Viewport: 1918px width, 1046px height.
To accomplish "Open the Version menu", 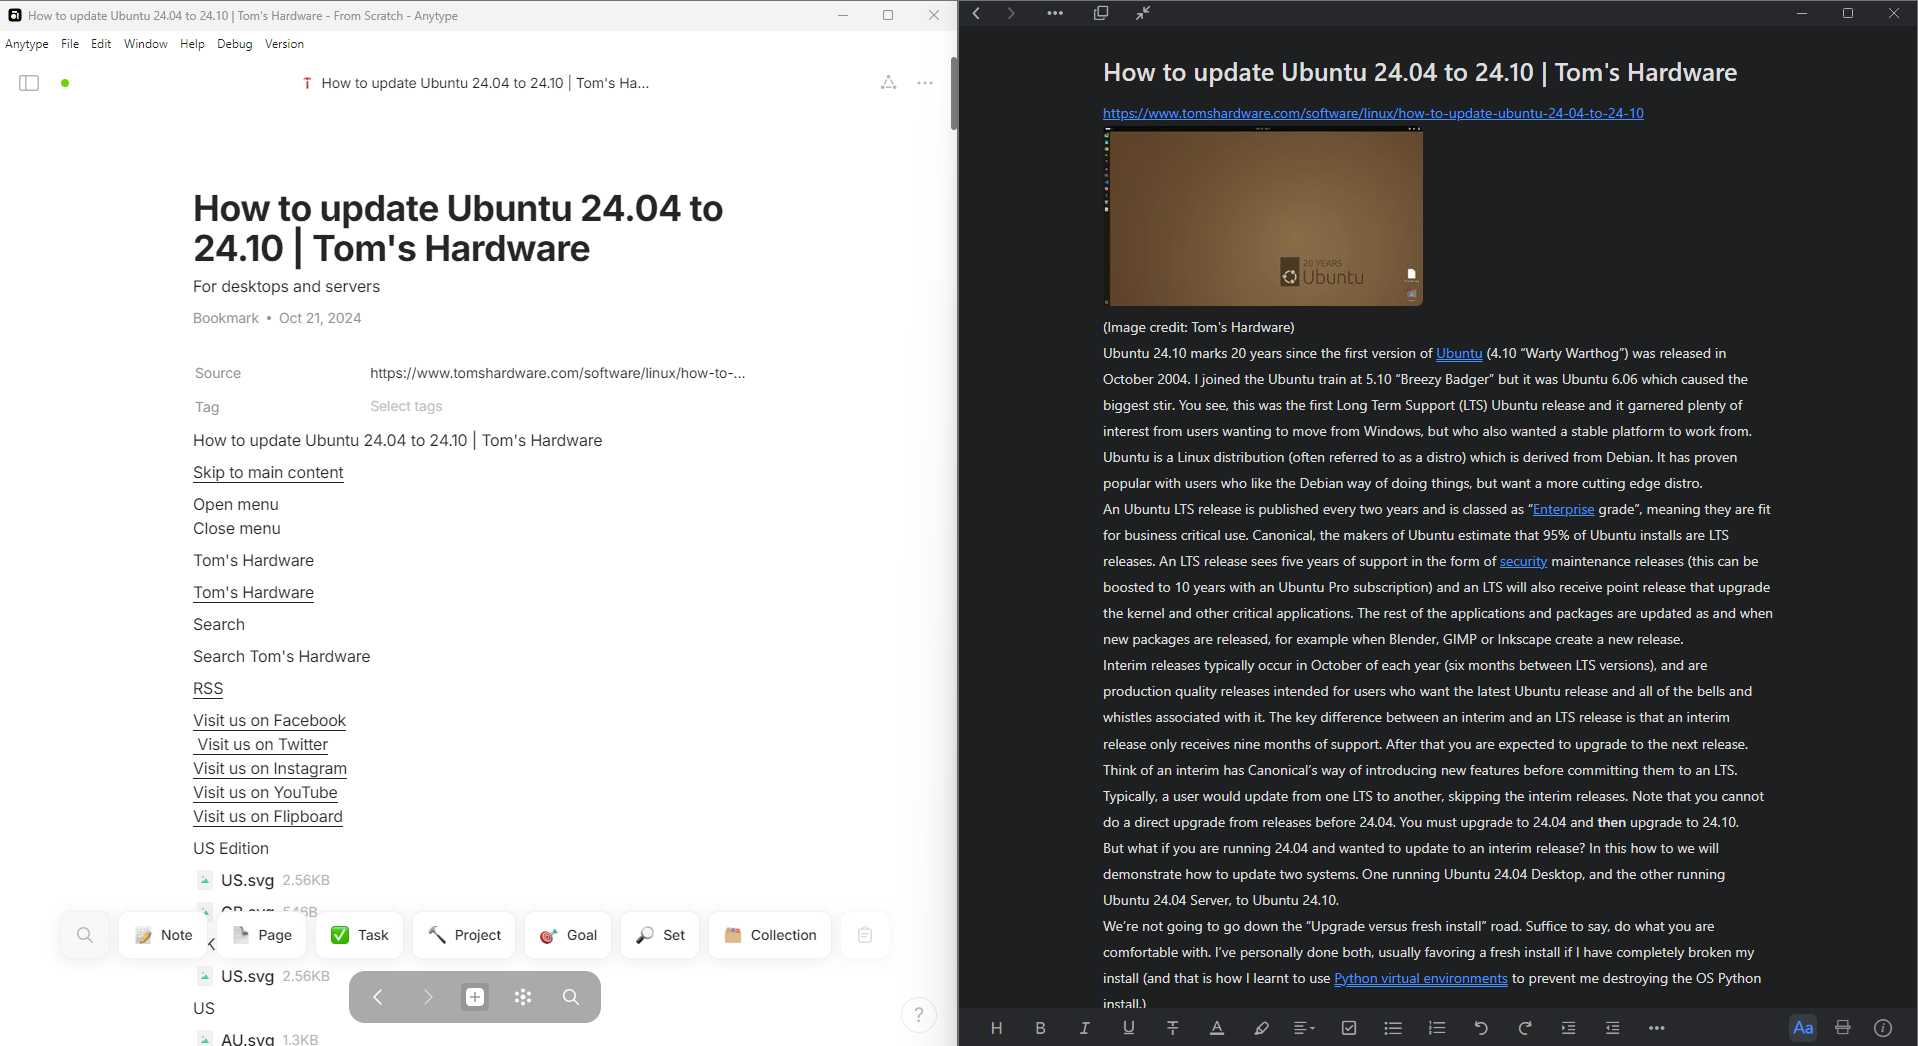I will (284, 44).
